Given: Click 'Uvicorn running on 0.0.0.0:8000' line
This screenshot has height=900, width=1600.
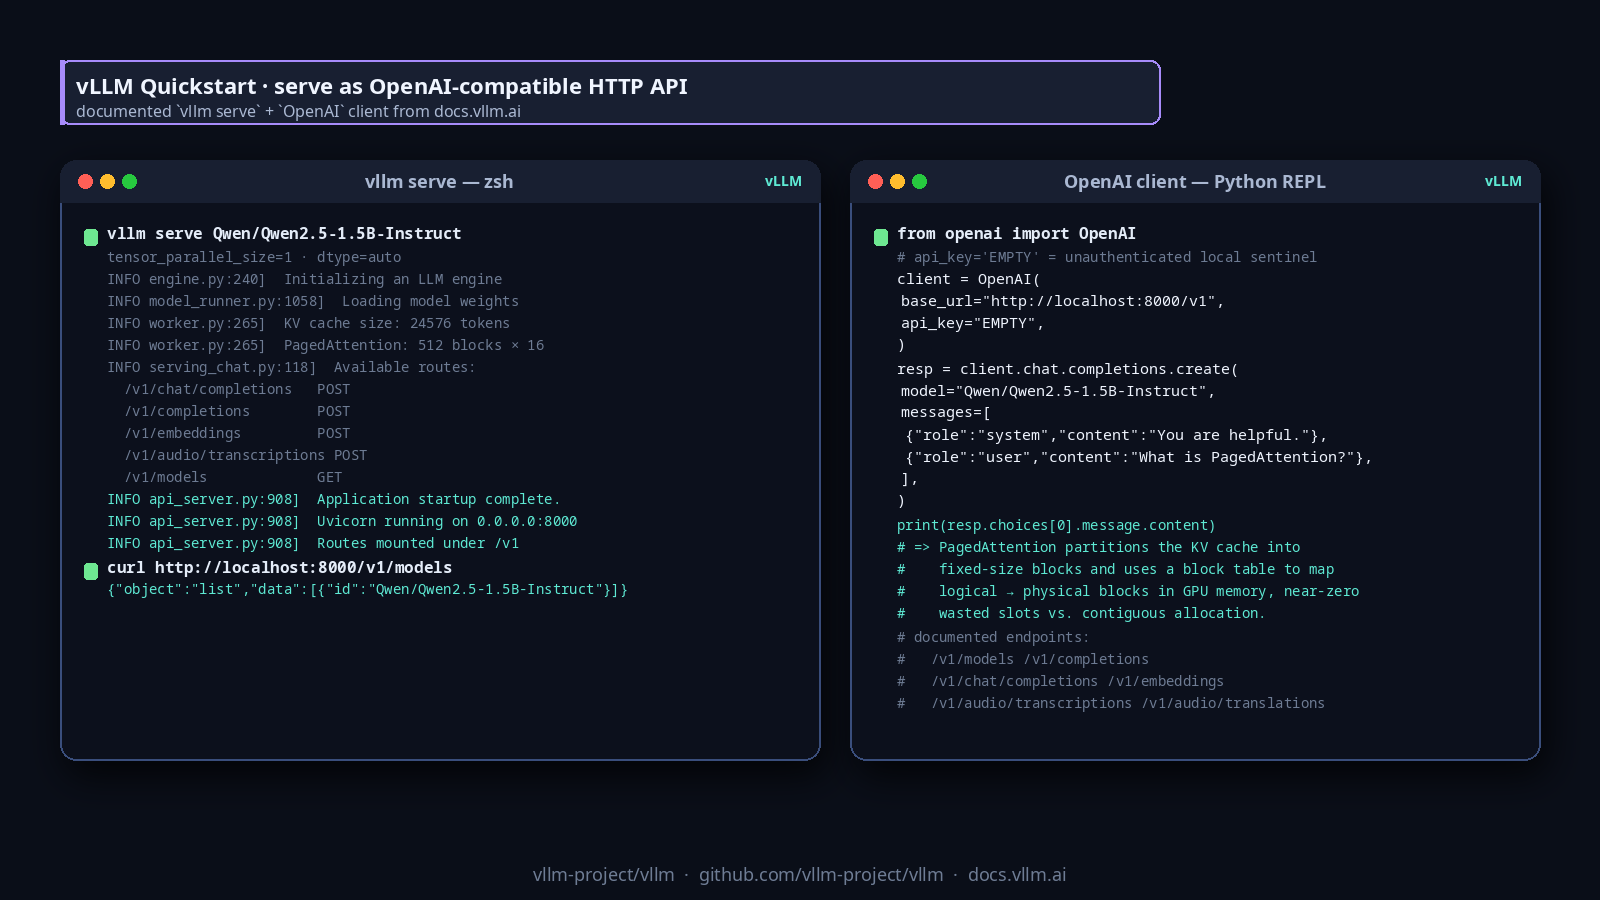Looking at the screenshot, I should pos(342,521).
